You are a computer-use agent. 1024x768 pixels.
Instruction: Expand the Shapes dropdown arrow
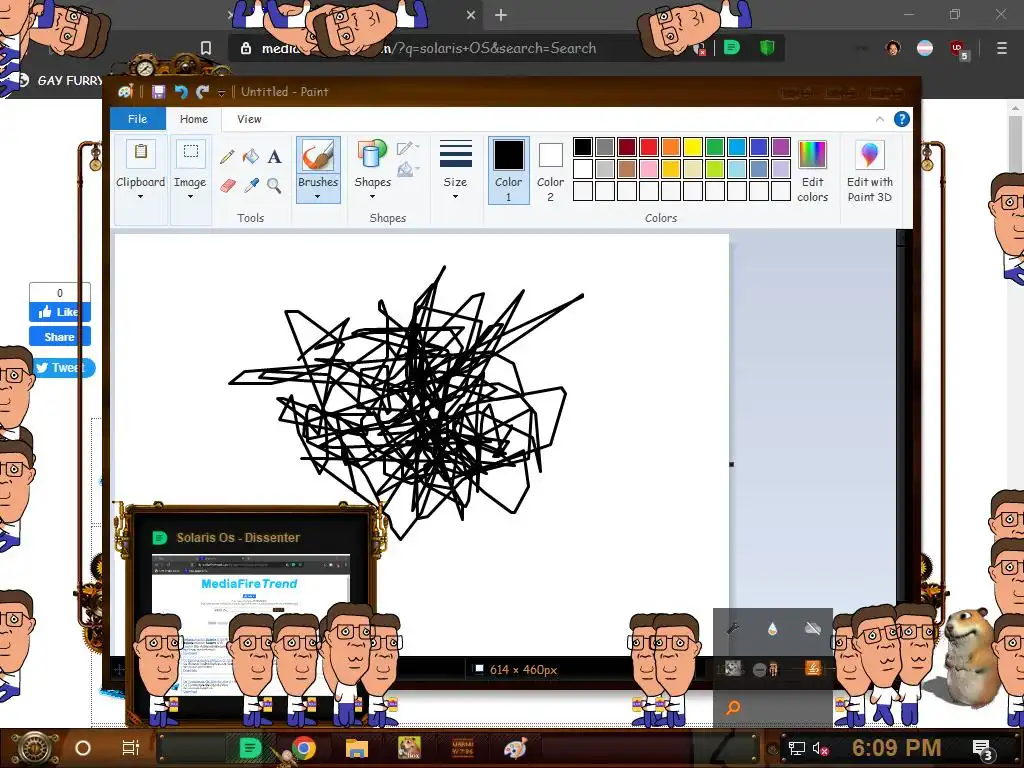[372, 197]
